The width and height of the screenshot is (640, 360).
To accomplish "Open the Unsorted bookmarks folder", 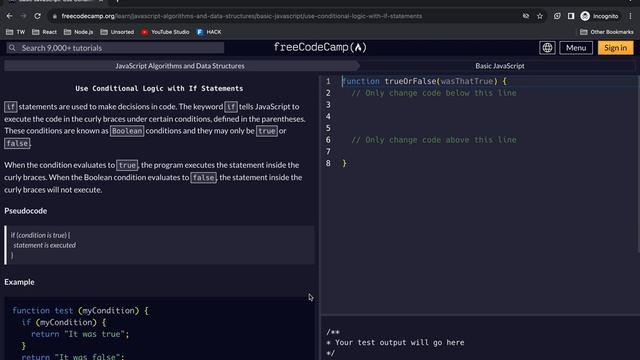I will click(x=117, y=32).
